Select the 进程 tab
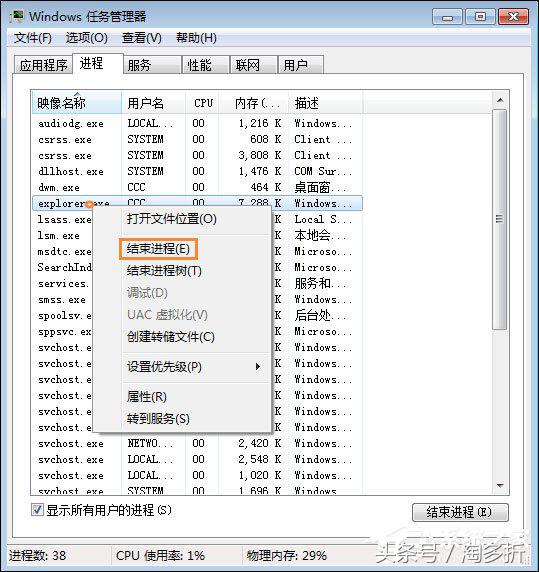Screen dimensions: 539x572 (x=98, y=64)
